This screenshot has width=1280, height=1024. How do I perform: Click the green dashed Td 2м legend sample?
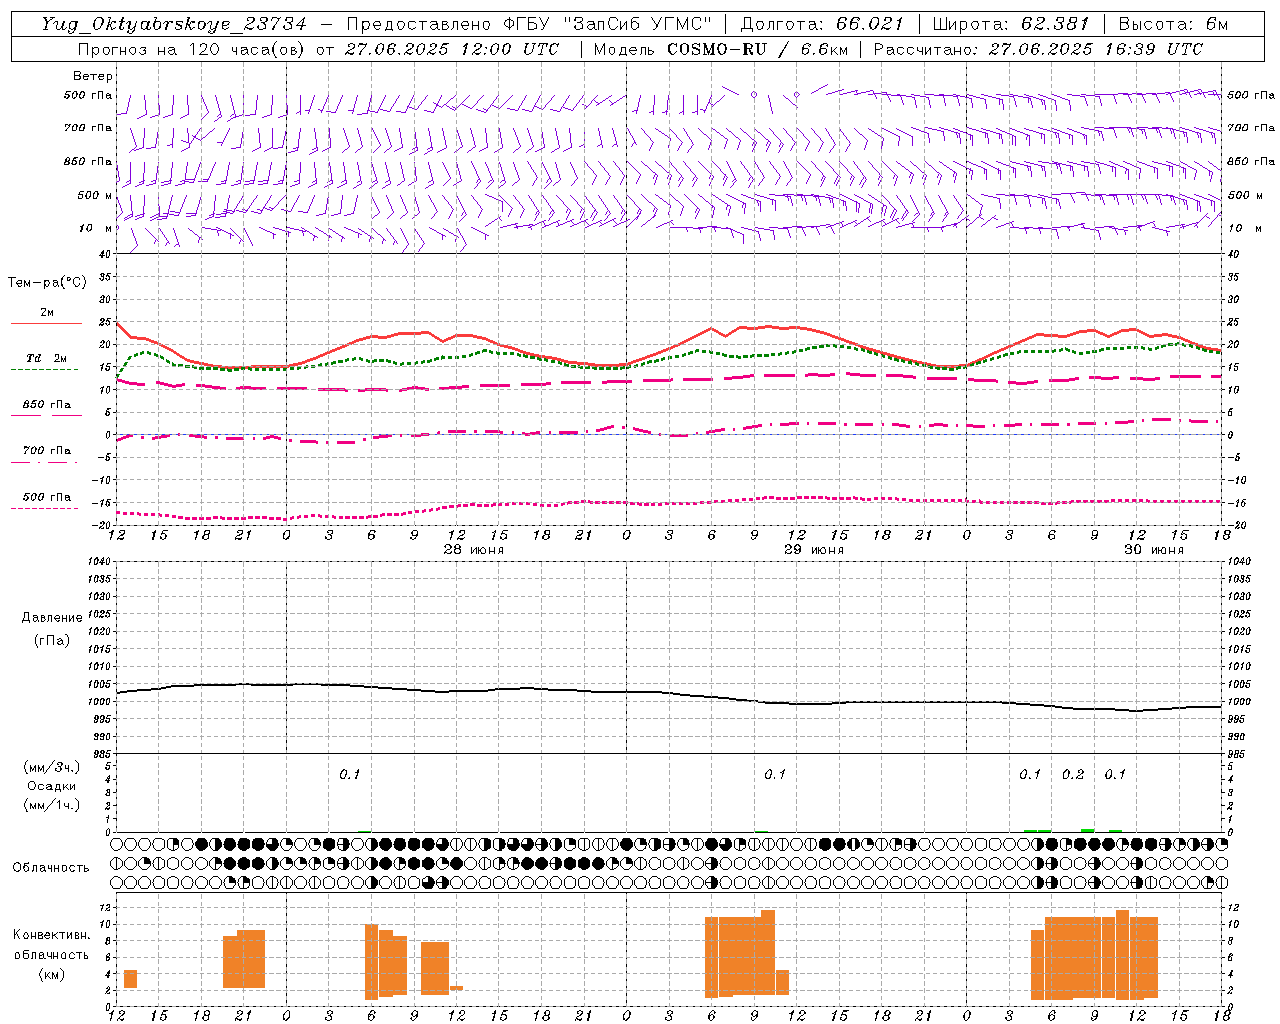click(x=44, y=370)
